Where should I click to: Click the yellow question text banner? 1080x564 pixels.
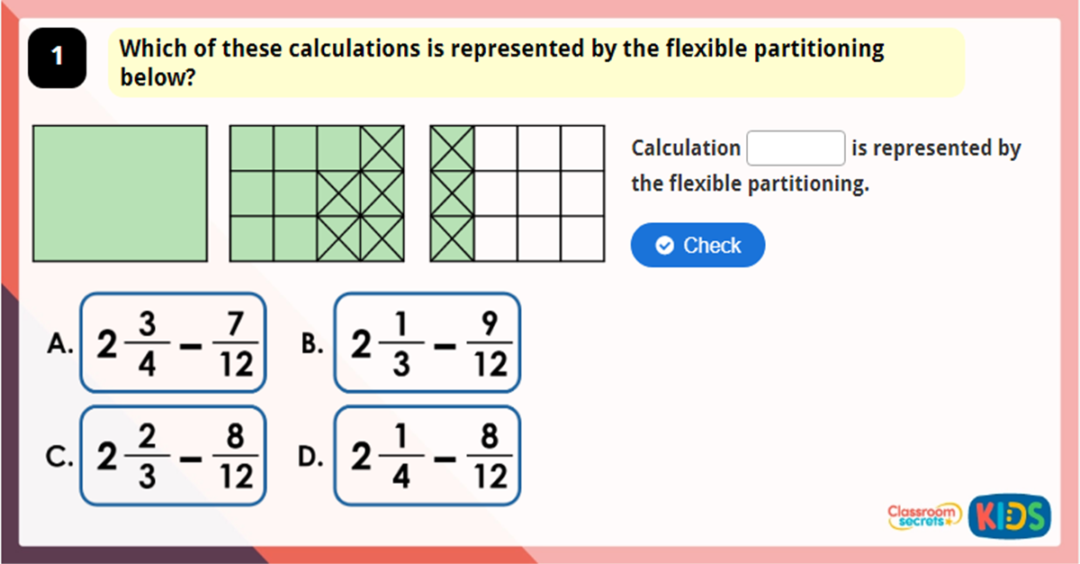coord(535,62)
